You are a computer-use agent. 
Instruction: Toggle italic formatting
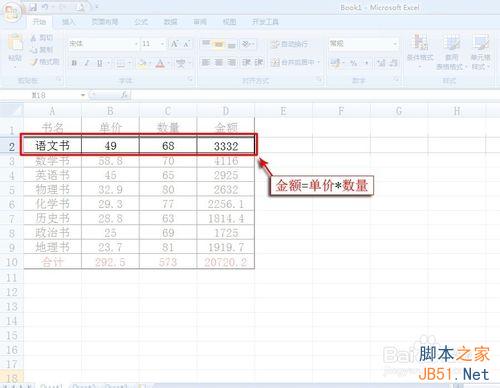87,63
